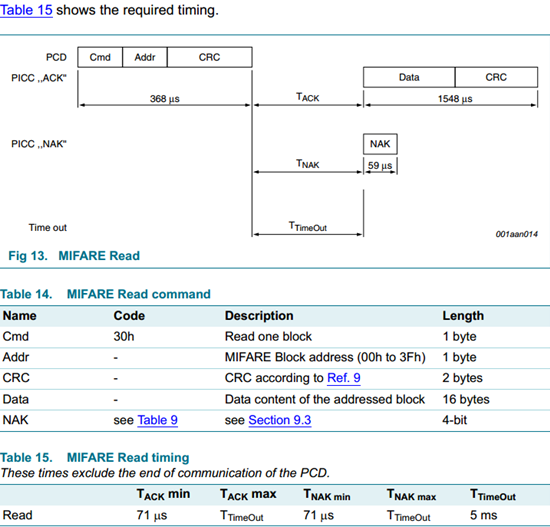The height and width of the screenshot is (527, 550).
Task: Click the 'TNAK max' column header
Action: coord(411,495)
